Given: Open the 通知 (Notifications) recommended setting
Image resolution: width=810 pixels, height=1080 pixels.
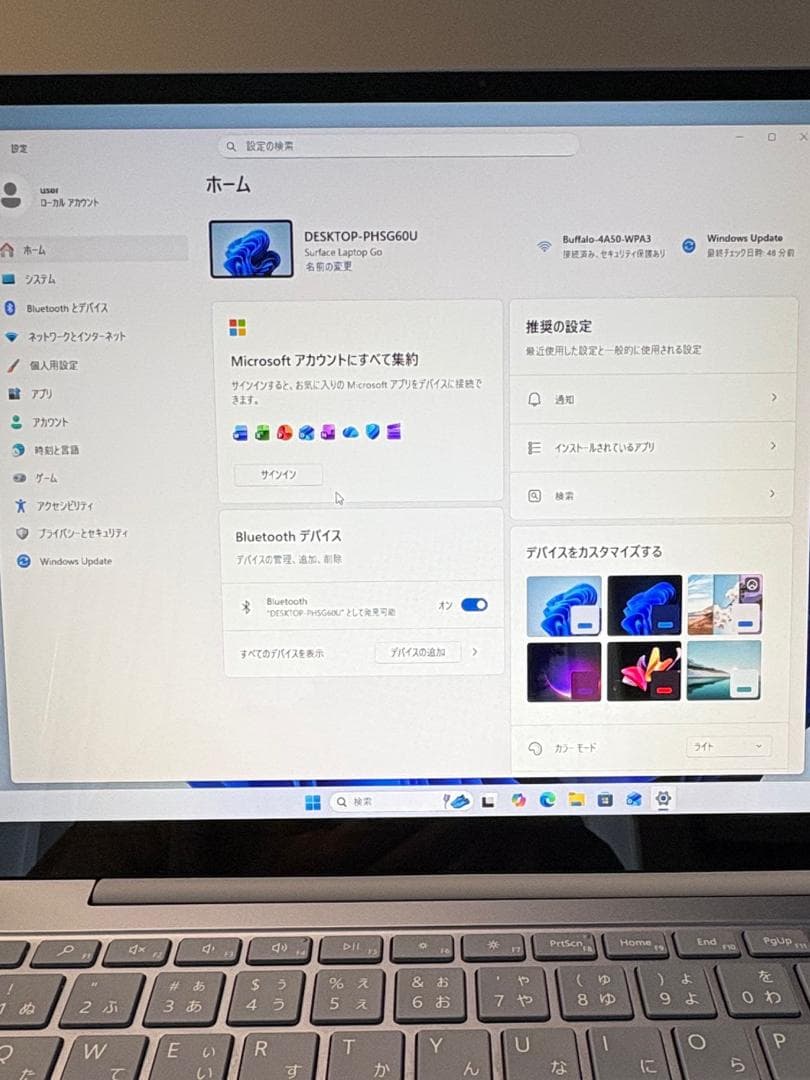Looking at the screenshot, I should (650, 399).
